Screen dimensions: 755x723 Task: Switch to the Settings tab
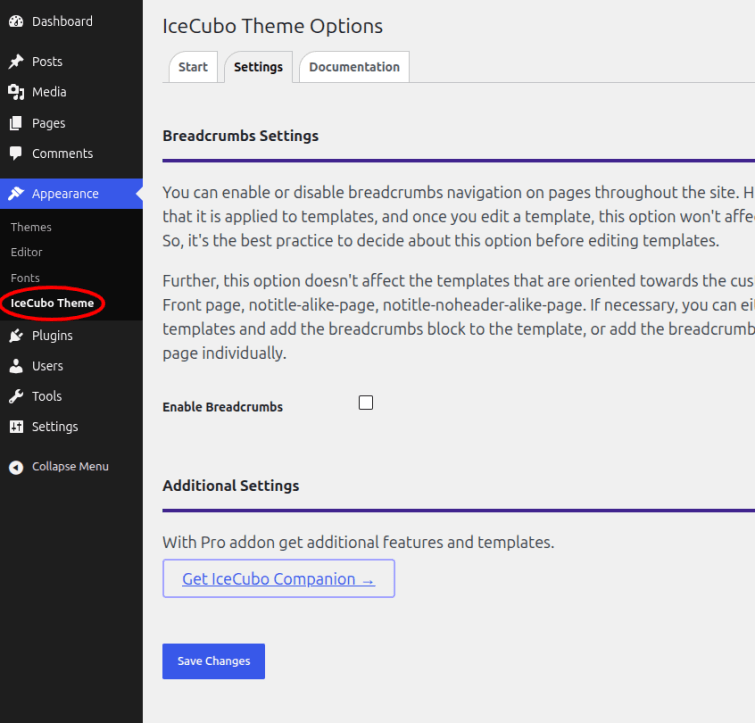point(259,67)
